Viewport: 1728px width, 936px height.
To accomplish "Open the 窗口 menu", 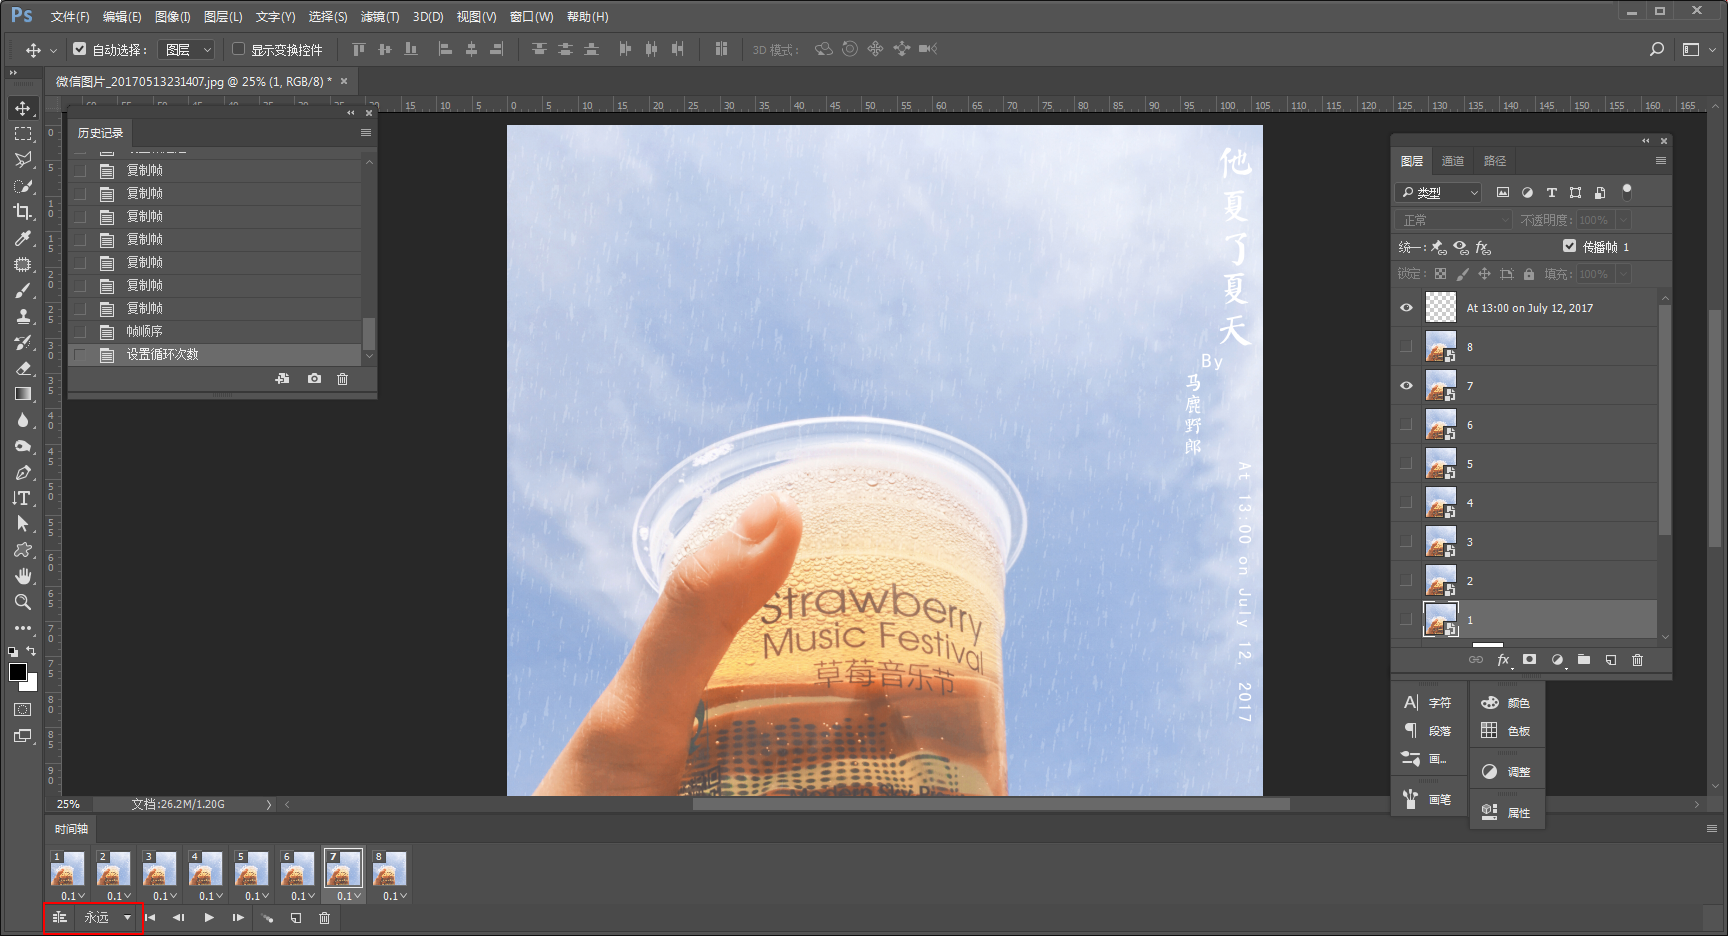I will pos(531,17).
